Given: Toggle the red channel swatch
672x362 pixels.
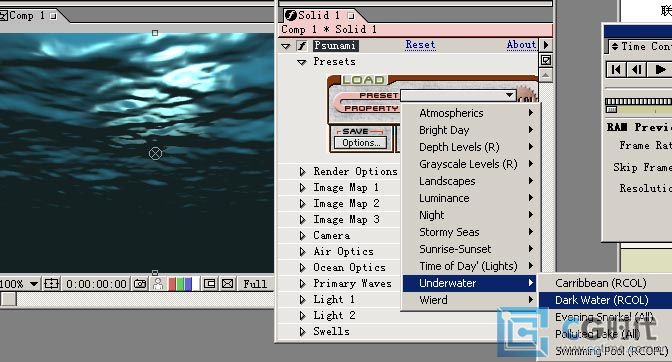Looking at the screenshot, I should pos(172,284).
